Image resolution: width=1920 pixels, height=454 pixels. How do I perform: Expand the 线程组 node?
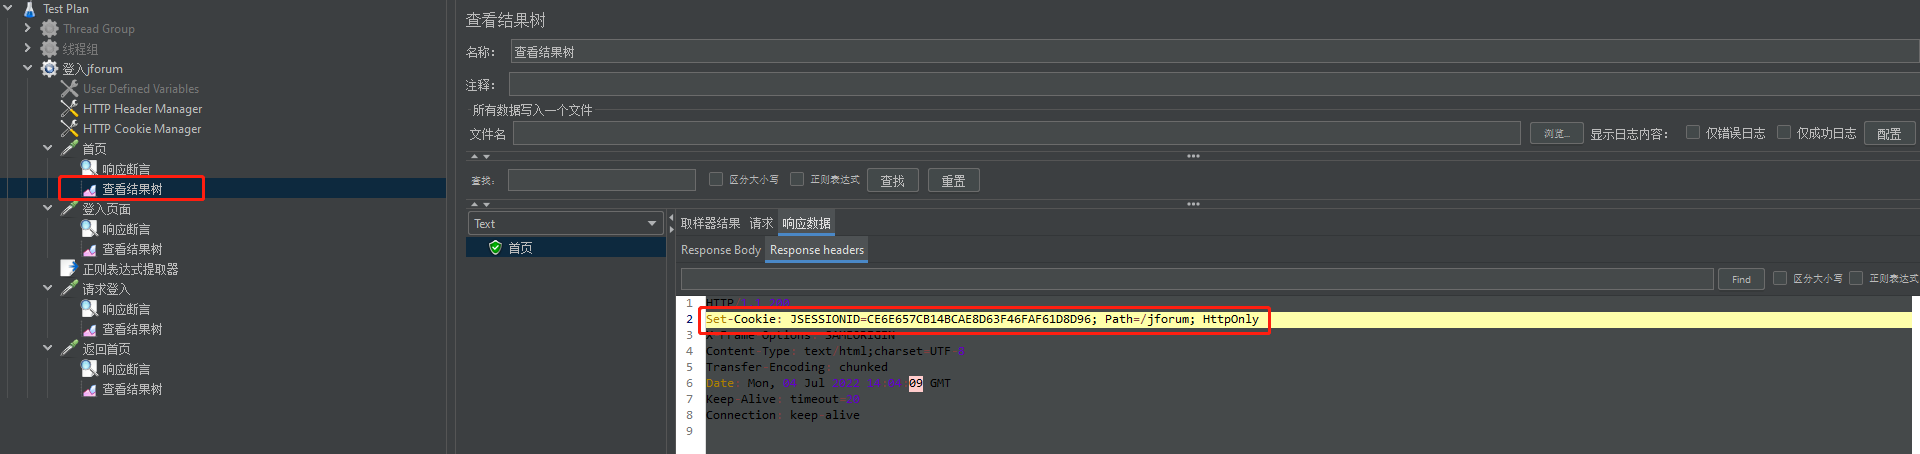(x=28, y=48)
